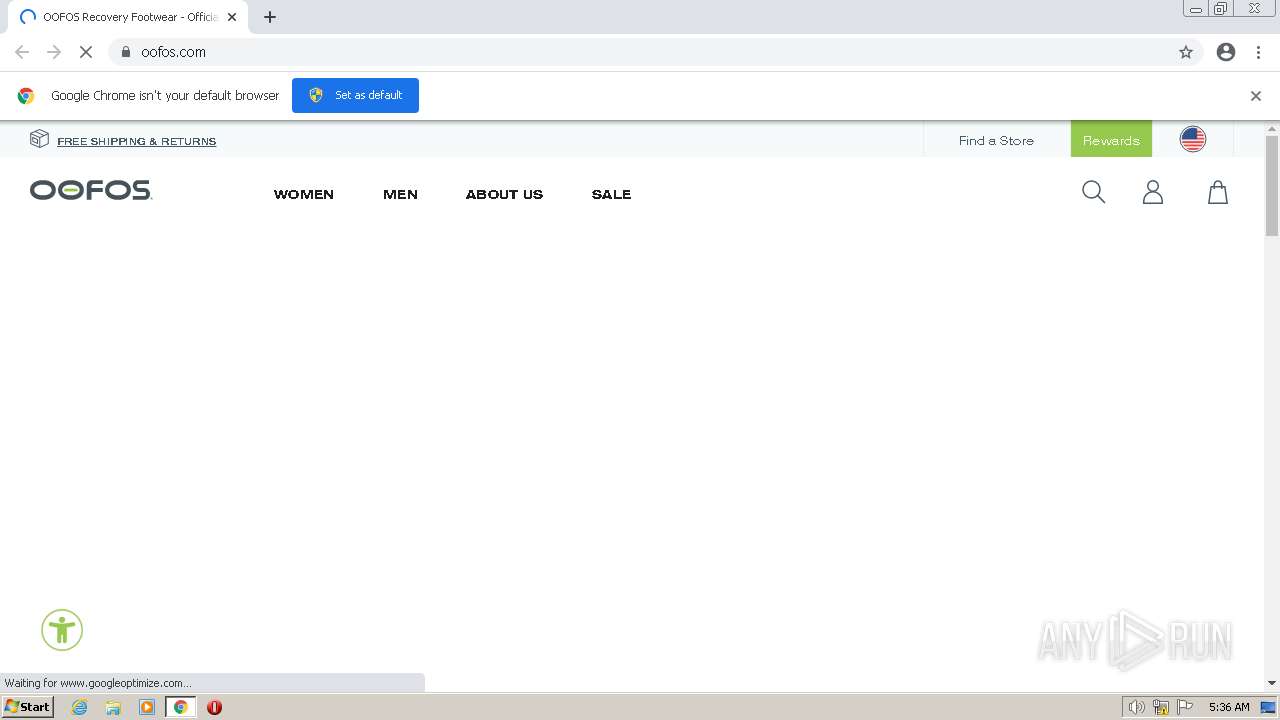Open the WOMEN menu
This screenshot has height=720, width=1280.
304,194
